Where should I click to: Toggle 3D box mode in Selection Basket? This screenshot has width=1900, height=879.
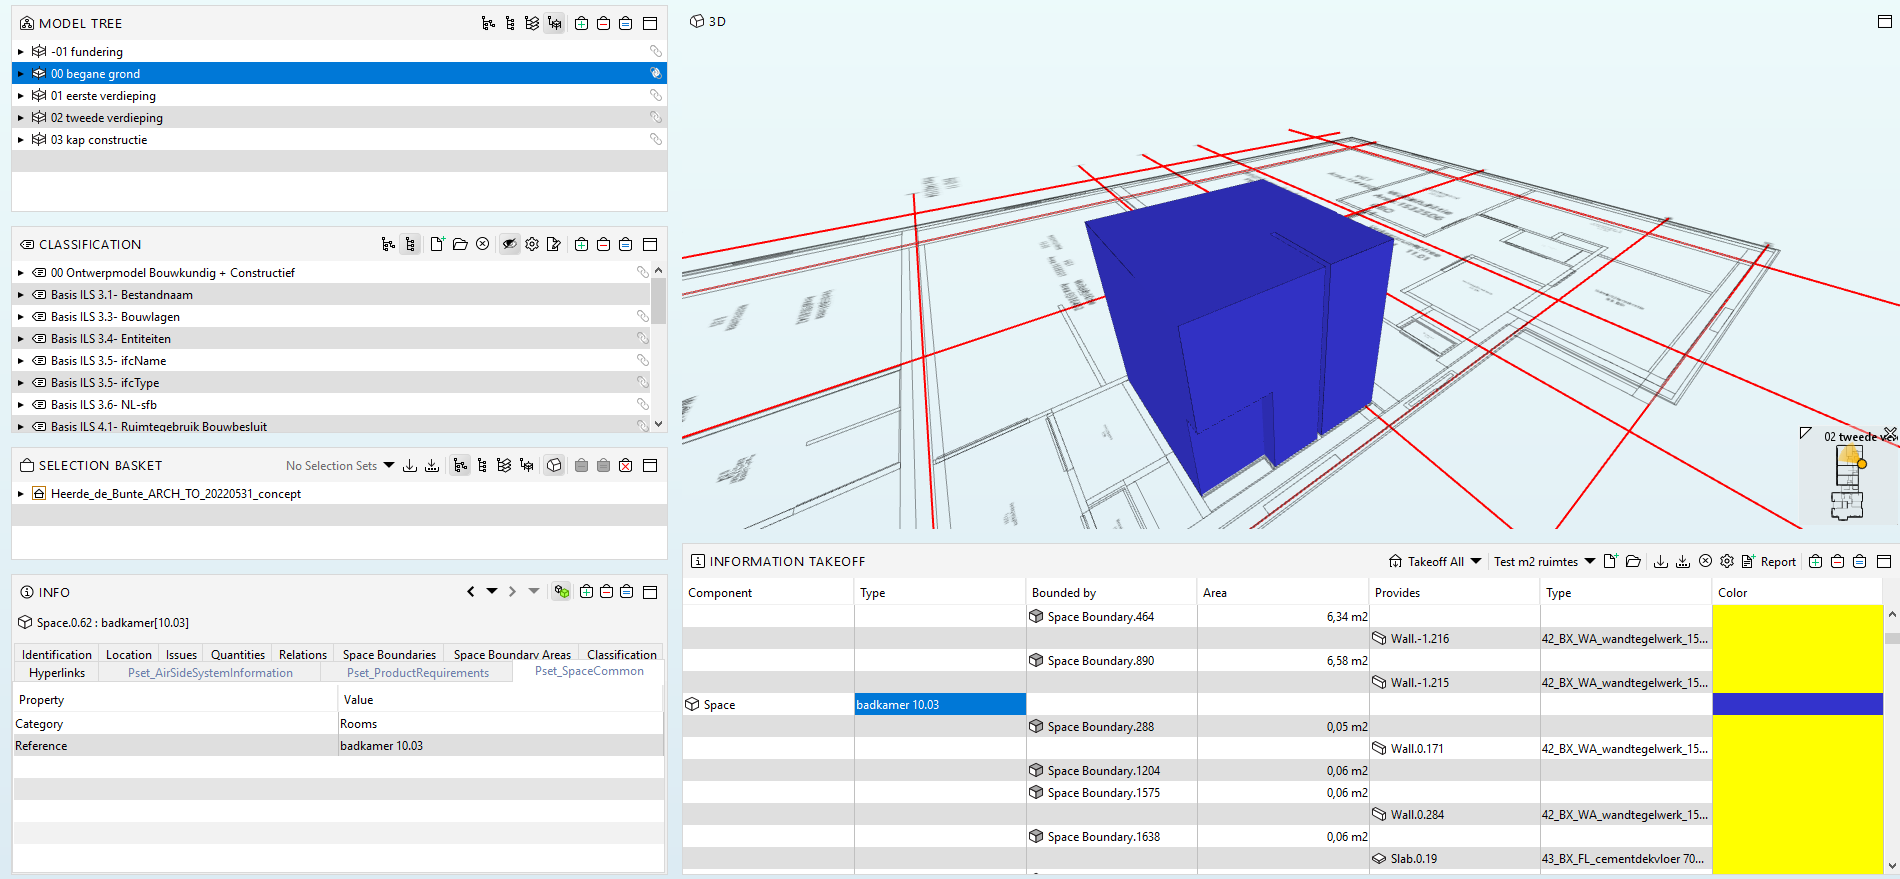554,465
